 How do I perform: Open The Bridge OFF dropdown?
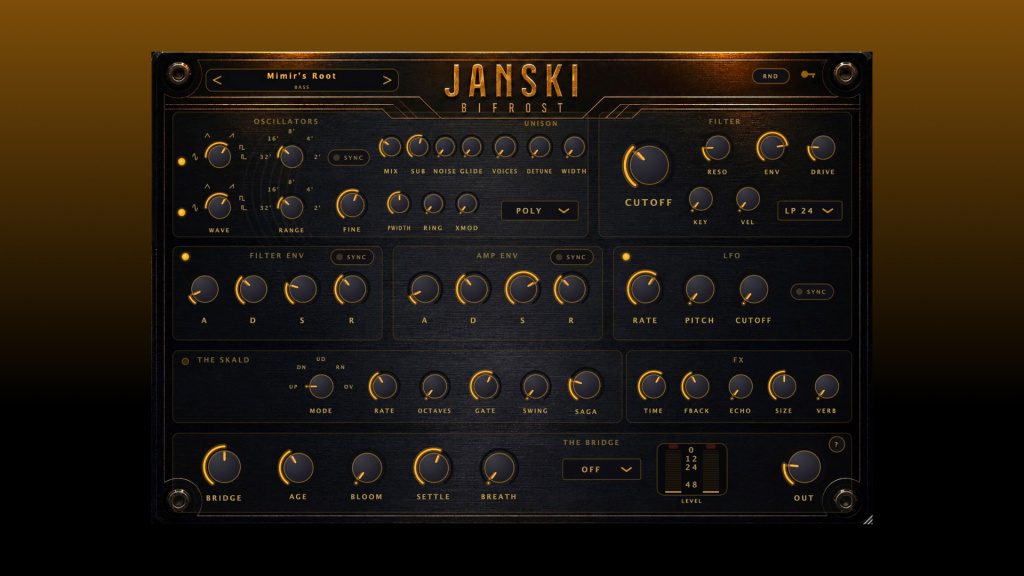[x=601, y=469]
